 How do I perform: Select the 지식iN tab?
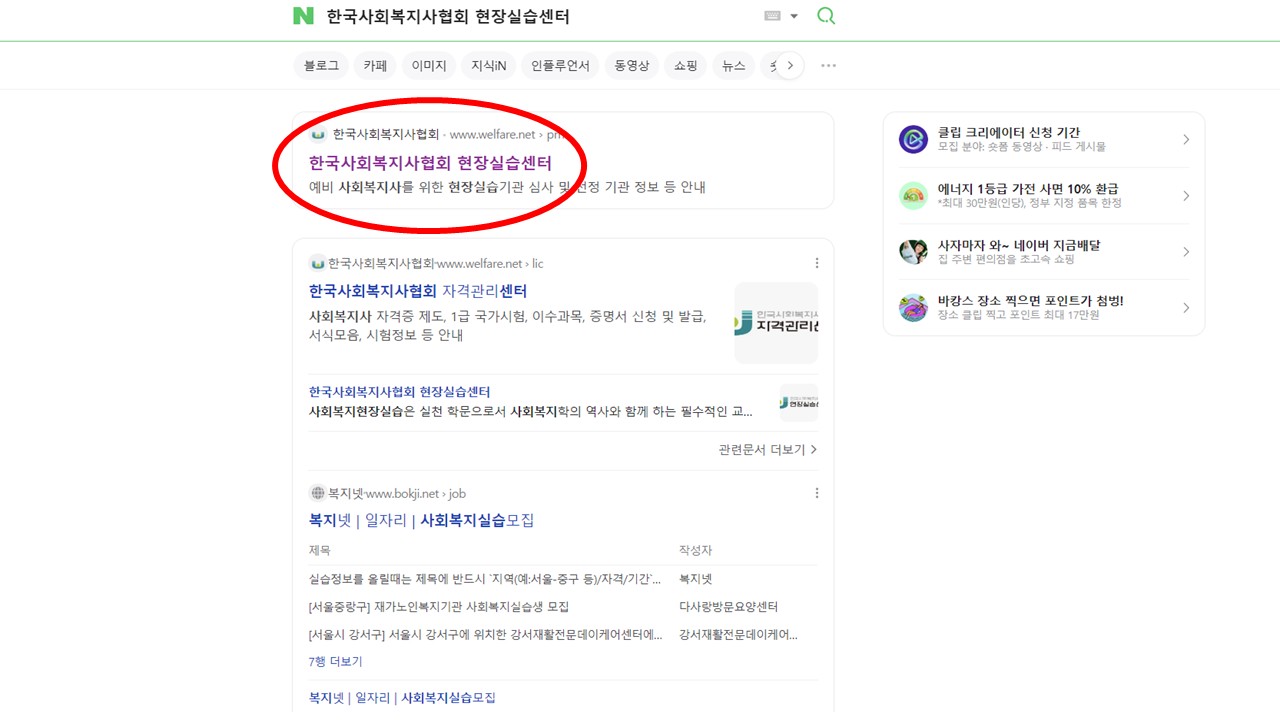(489, 66)
